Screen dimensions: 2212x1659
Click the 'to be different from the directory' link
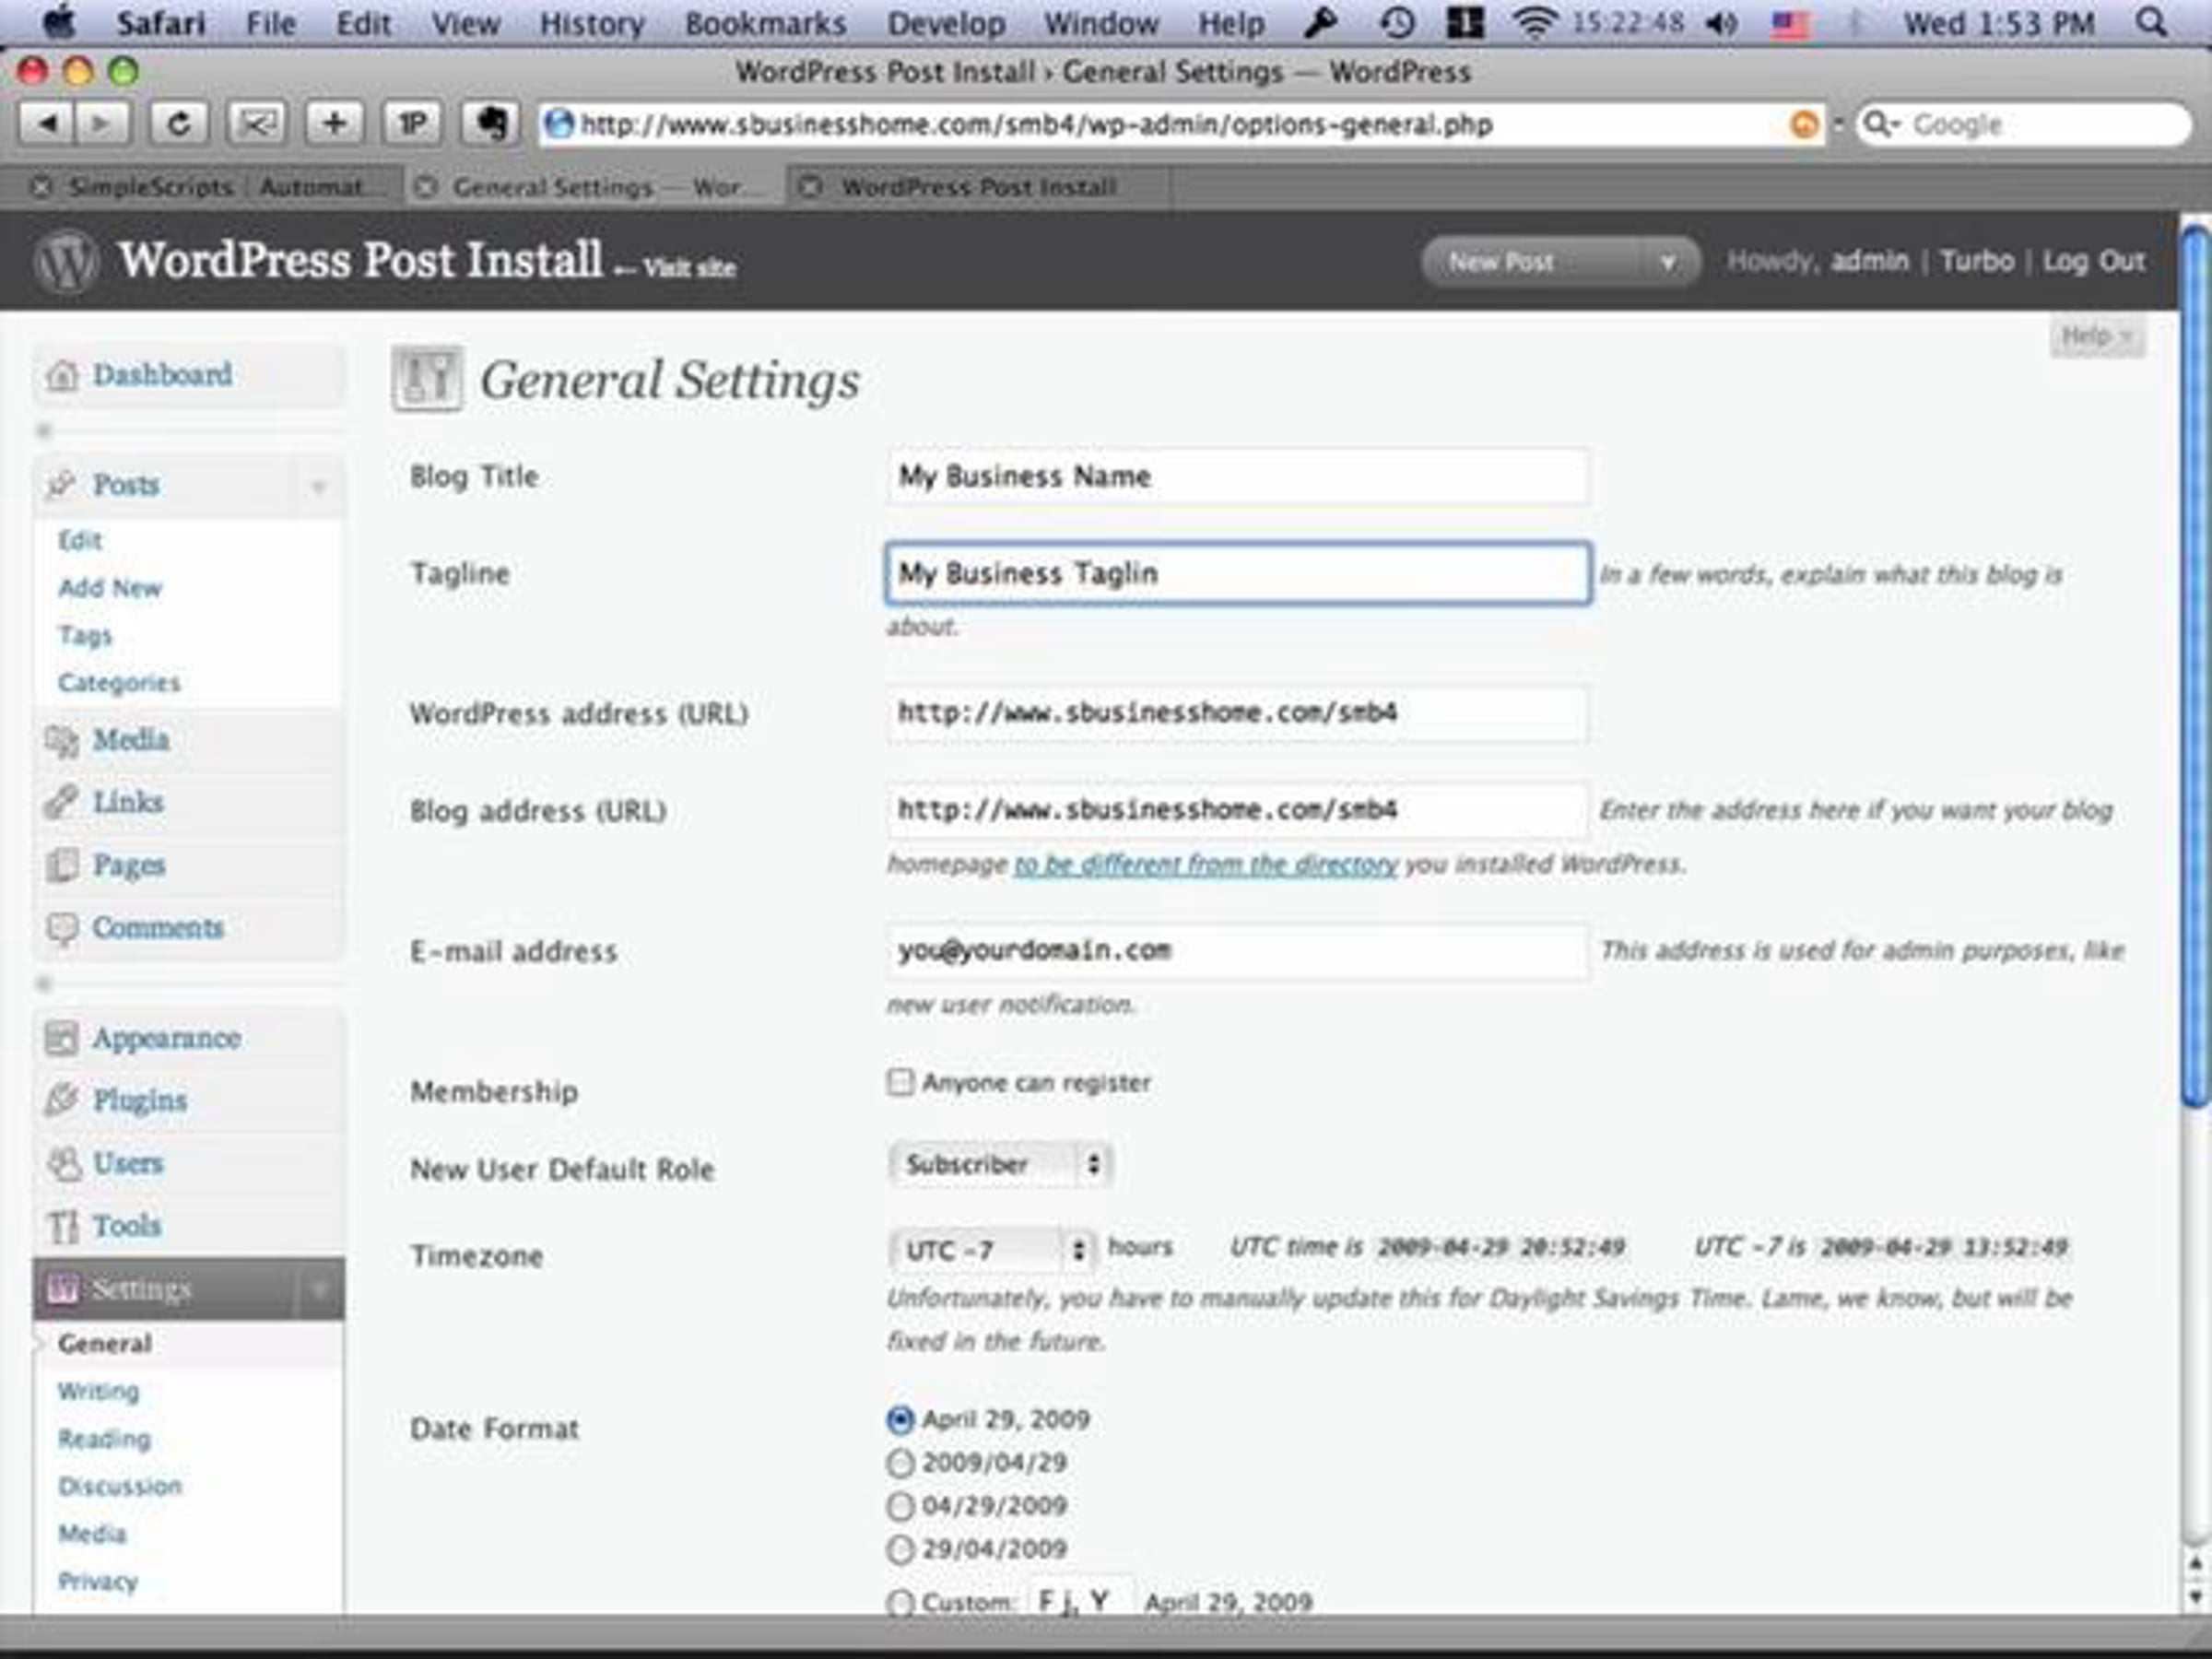(x=1206, y=864)
